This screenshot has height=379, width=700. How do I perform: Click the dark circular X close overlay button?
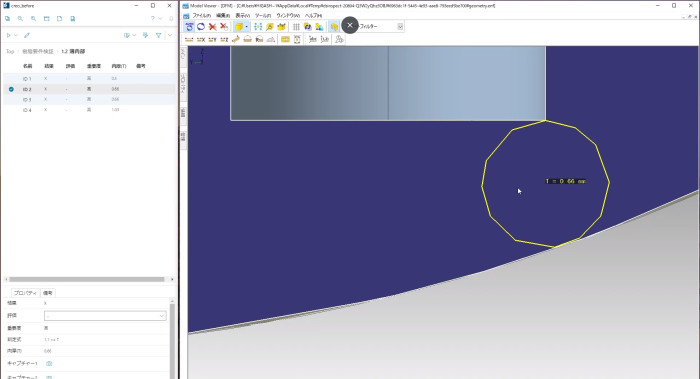click(x=350, y=25)
